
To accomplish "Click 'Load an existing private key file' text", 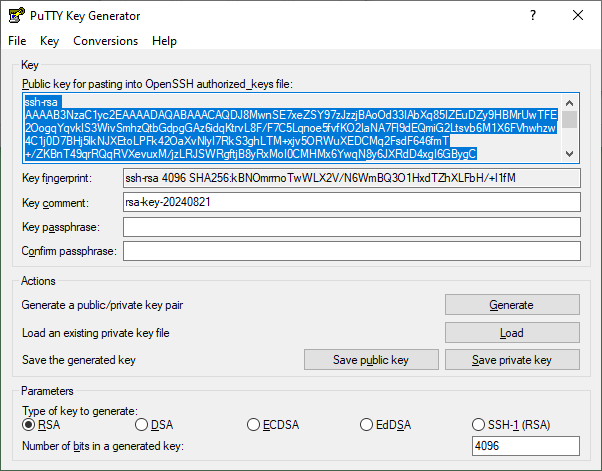I will [96, 333].
